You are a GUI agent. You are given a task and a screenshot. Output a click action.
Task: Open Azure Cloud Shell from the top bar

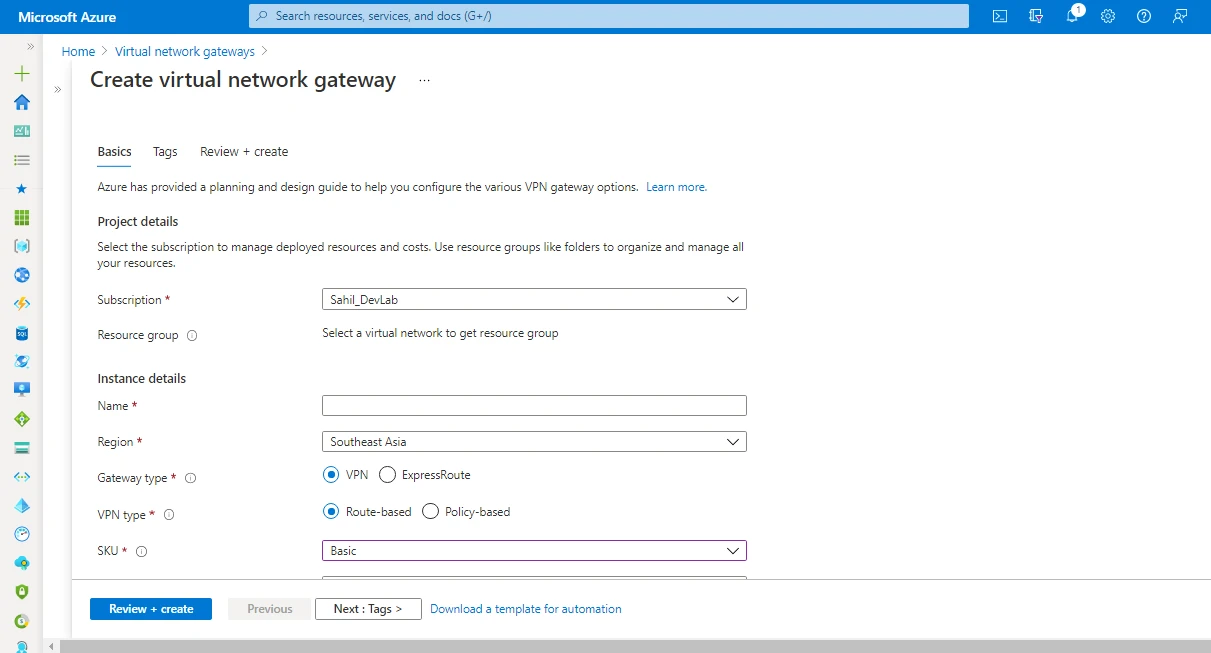tap(999, 16)
